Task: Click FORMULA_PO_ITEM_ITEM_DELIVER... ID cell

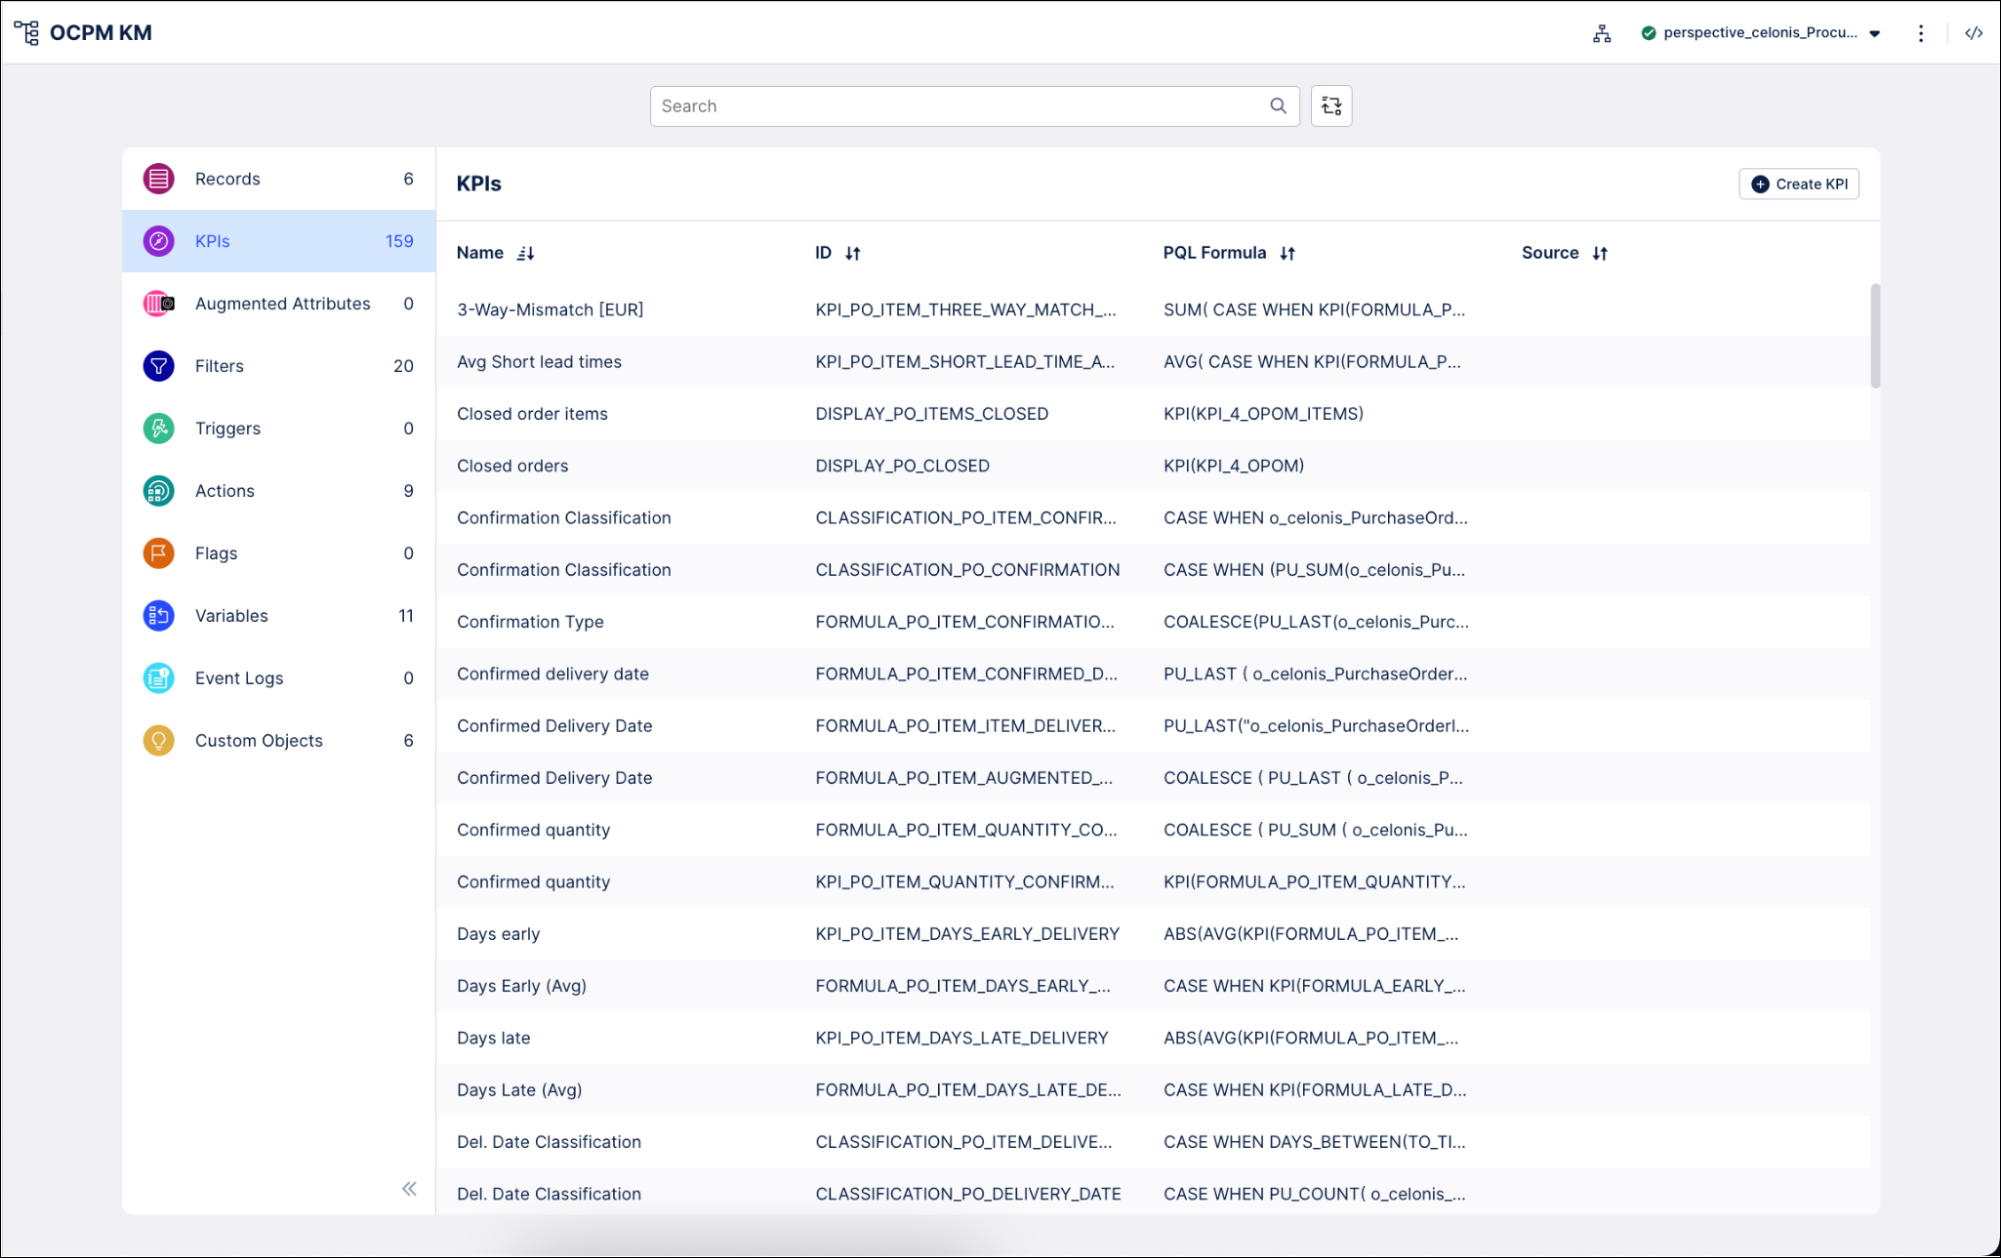Action: coord(965,726)
